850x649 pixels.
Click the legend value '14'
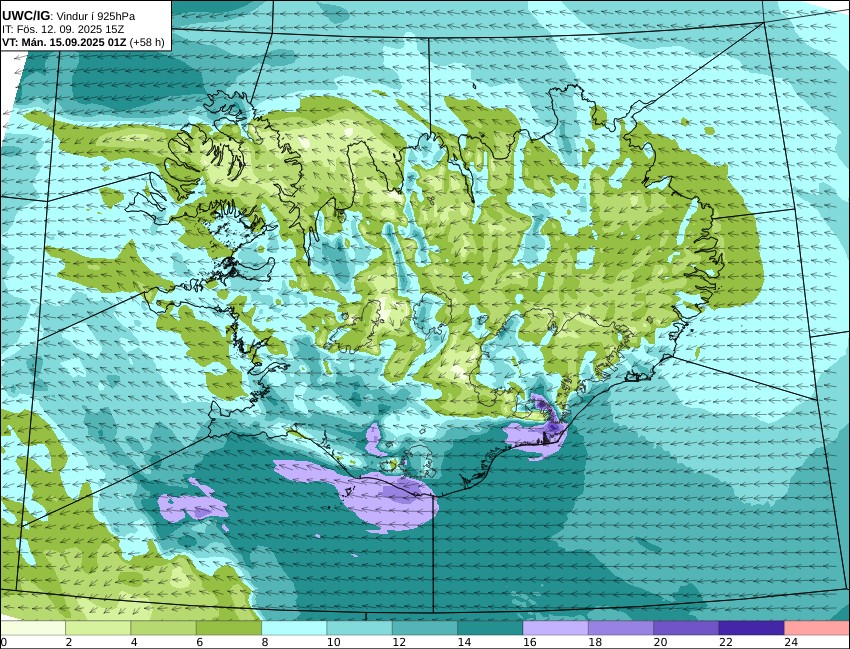pos(464,642)
